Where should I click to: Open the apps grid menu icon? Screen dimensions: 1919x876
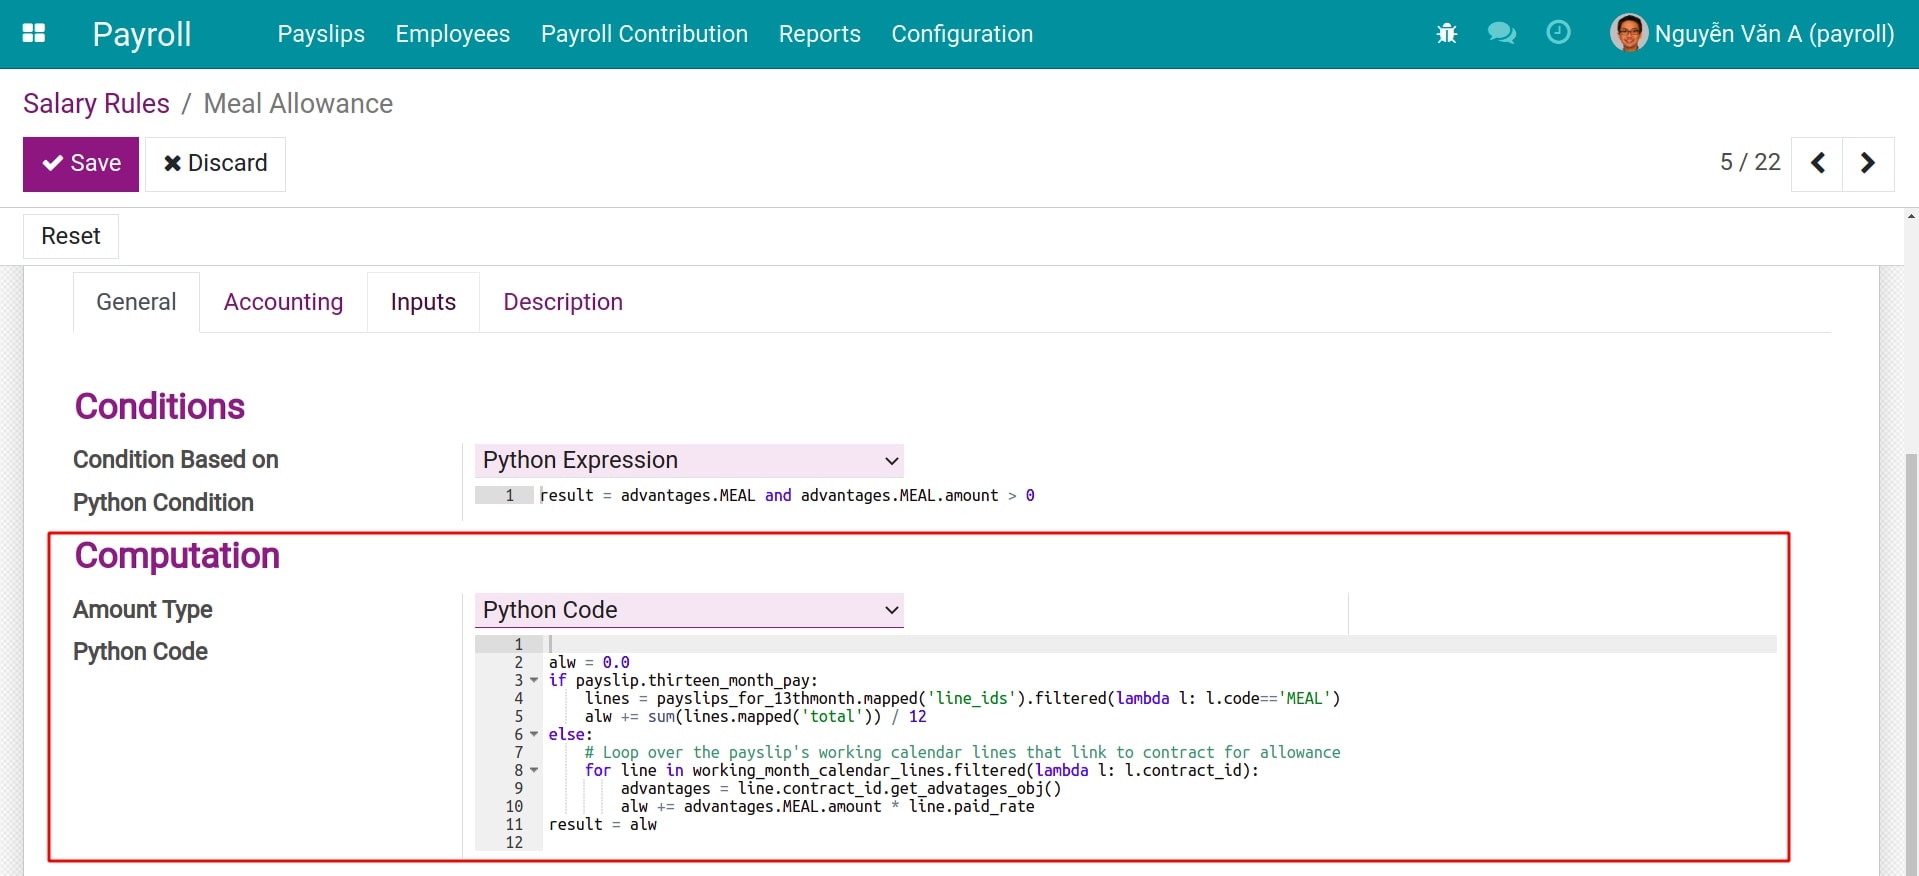click(x=34, y=34)
